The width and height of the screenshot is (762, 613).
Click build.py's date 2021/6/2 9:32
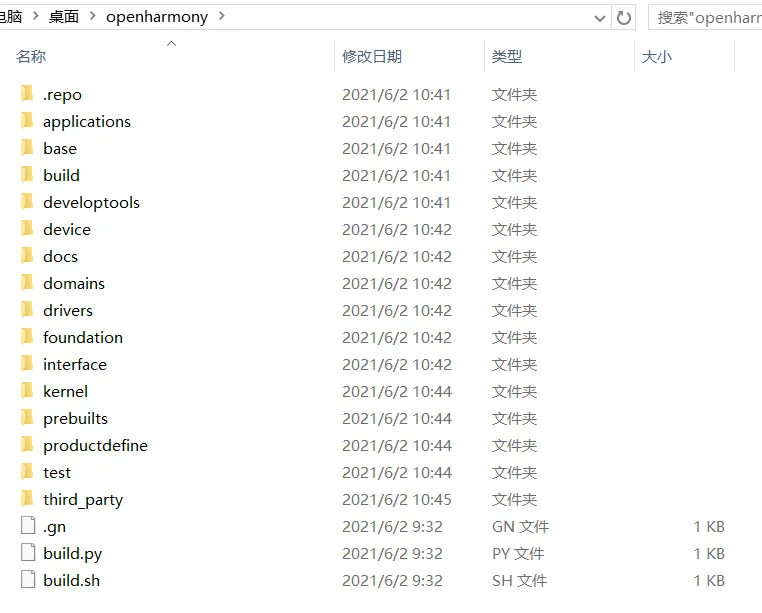pyautogui.click(x=393, y=553)
